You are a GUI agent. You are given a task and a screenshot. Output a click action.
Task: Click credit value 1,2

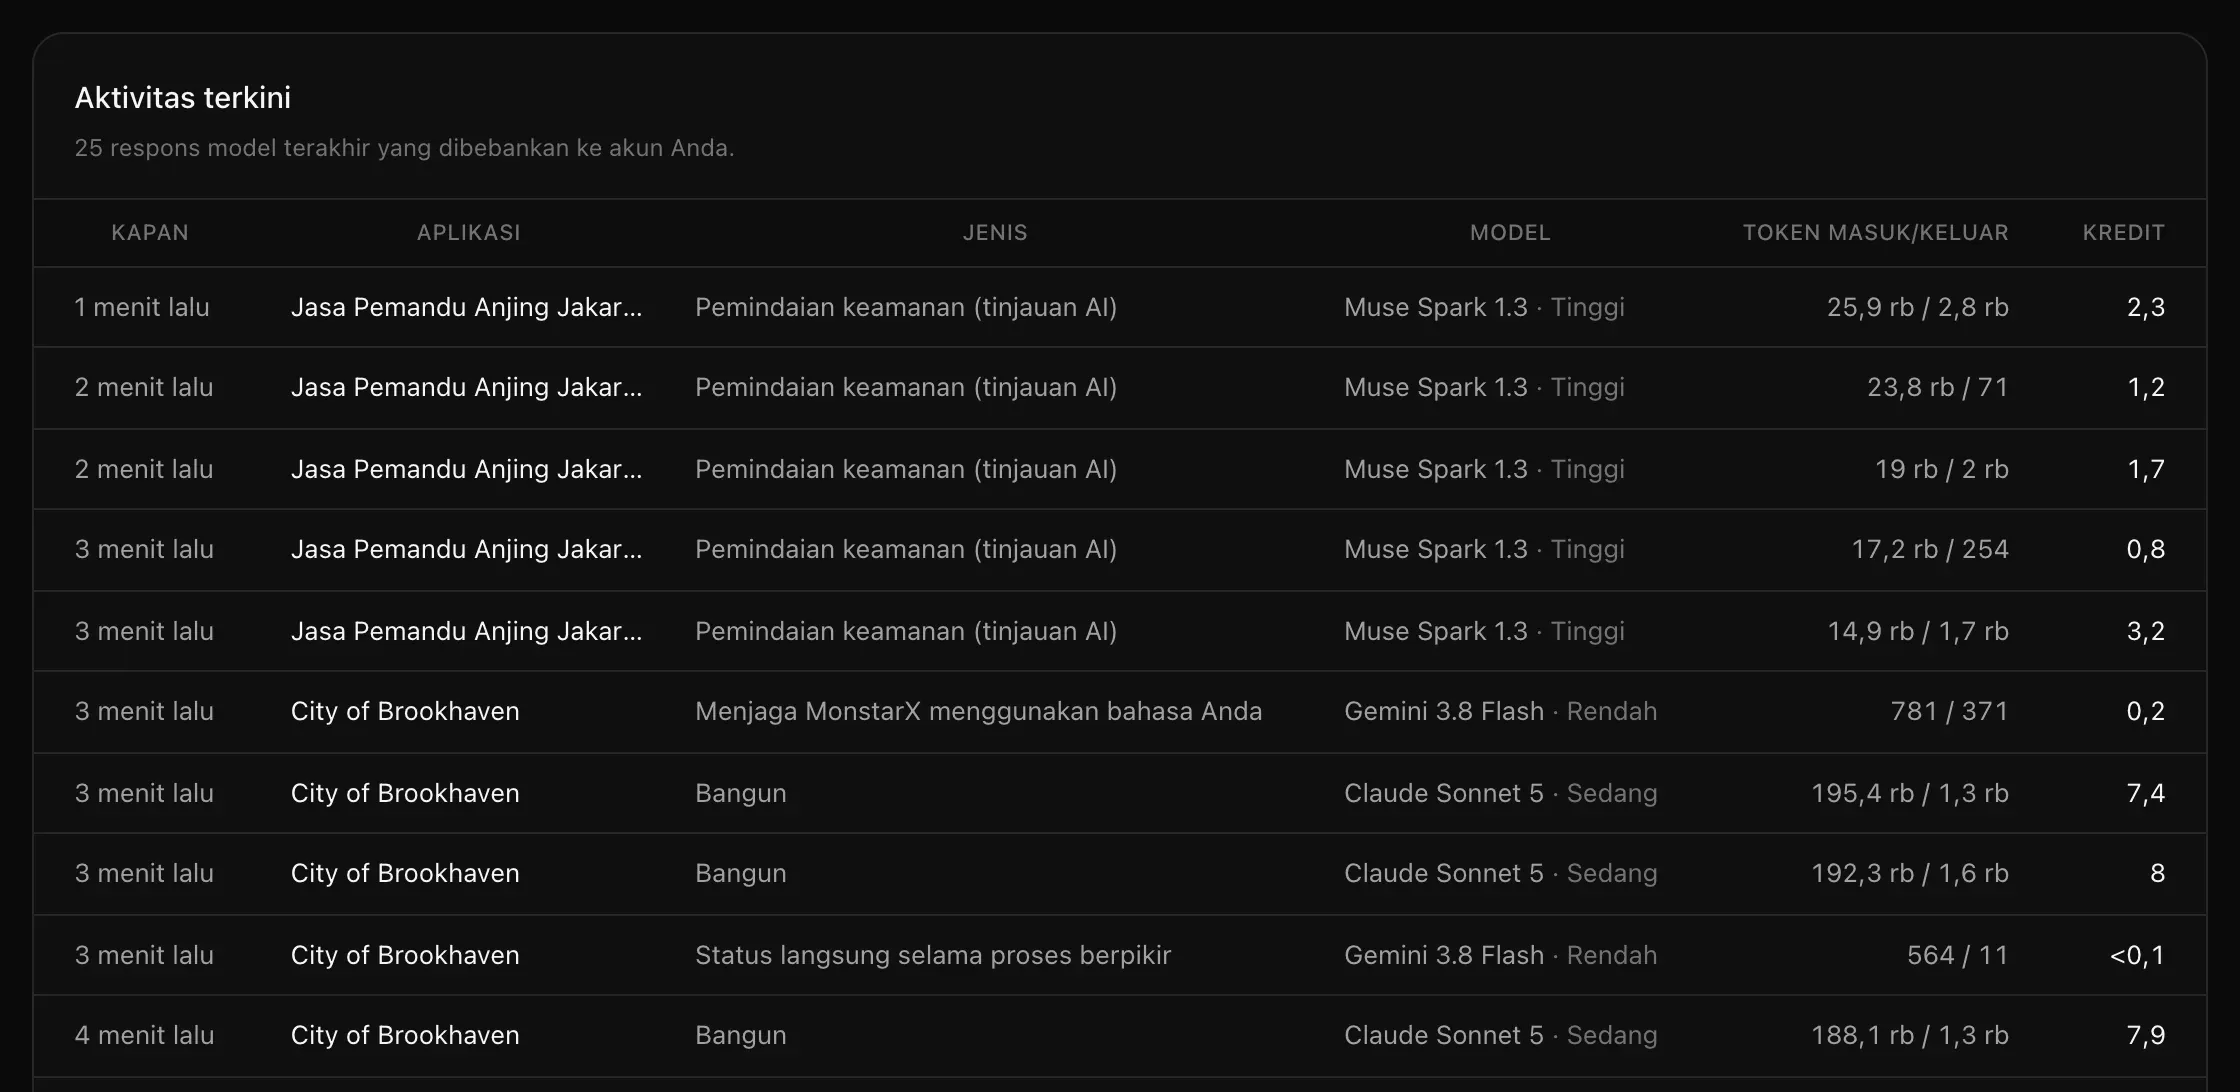pyautogui.click(x=2146, y=387)
